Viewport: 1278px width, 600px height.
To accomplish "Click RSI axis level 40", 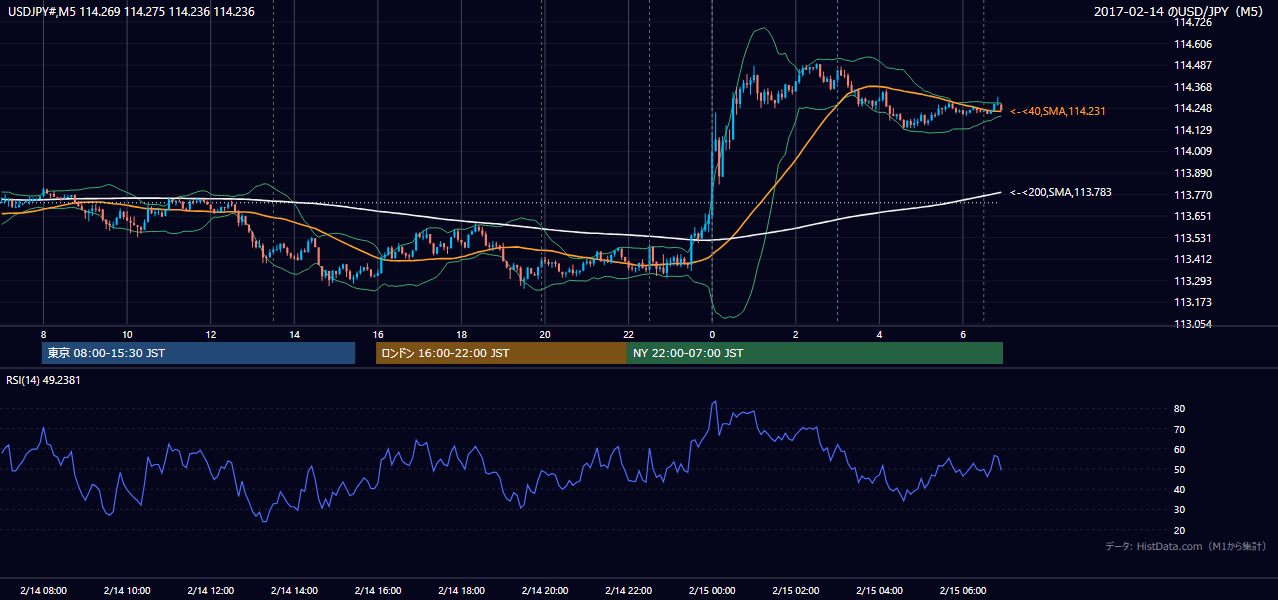I will point(1179,489).
